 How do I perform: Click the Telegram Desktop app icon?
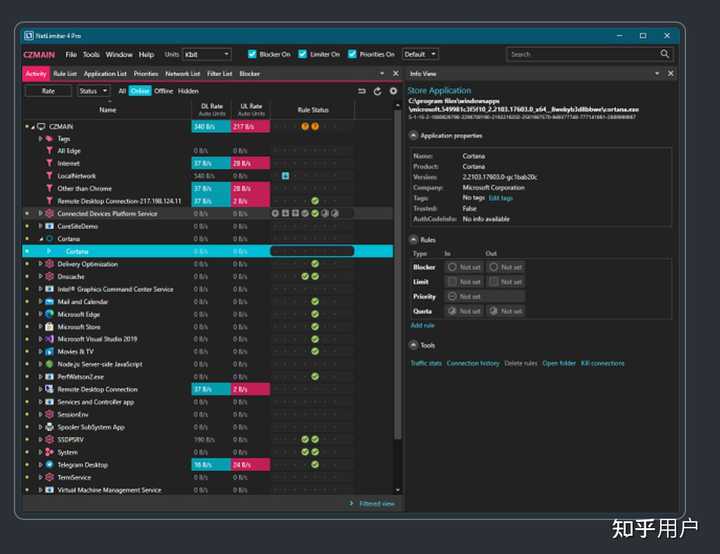pyautogui.click(x=50, y=464)
